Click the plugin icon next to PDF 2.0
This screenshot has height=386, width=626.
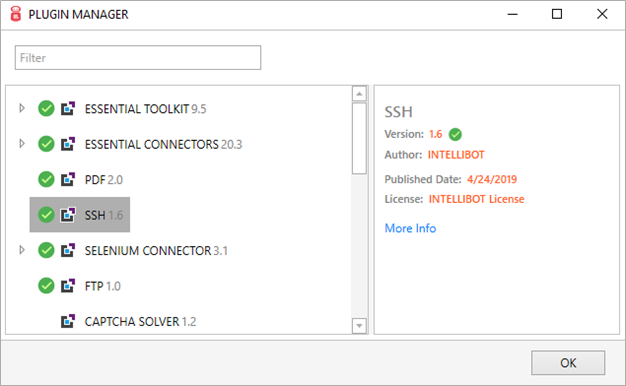click(68, 179)
